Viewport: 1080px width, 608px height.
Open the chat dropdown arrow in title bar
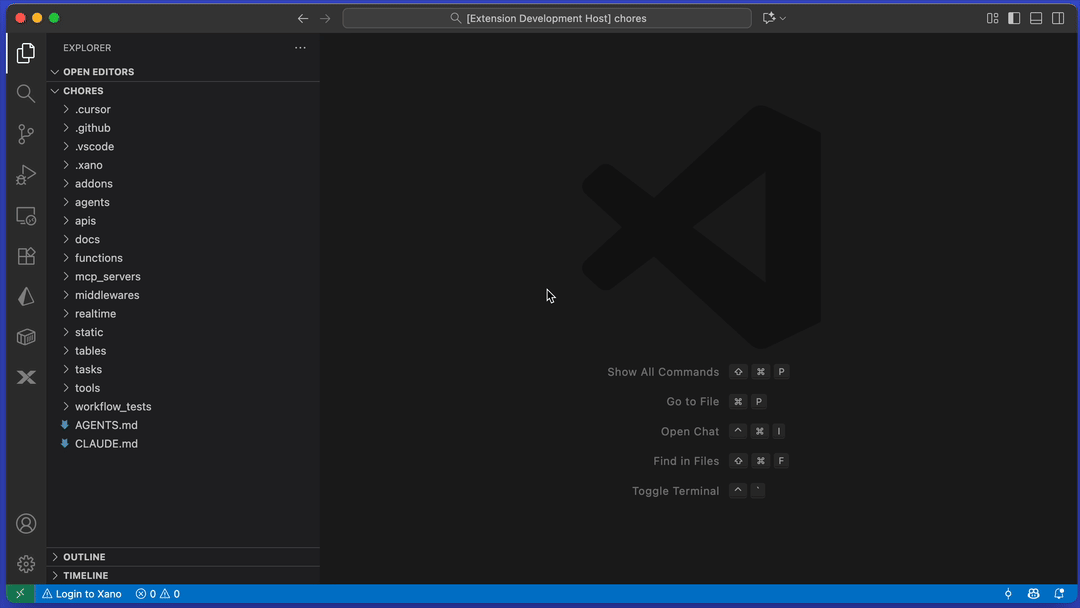[783, 19]
